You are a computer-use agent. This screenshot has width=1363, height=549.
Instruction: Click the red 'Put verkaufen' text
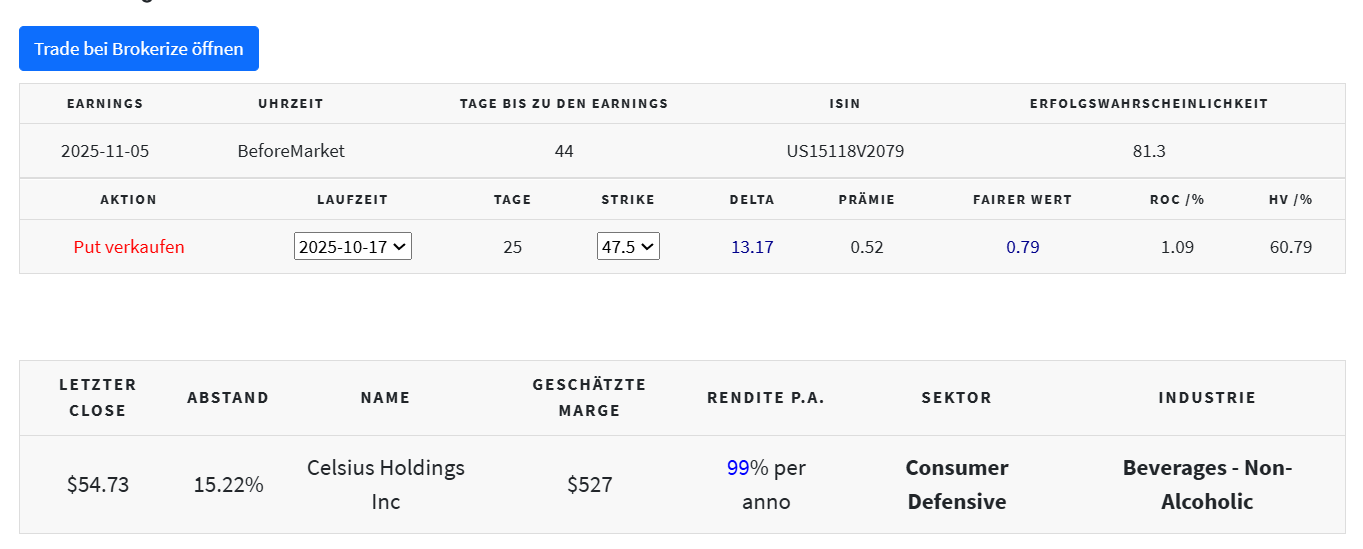(x=129, y=247)
